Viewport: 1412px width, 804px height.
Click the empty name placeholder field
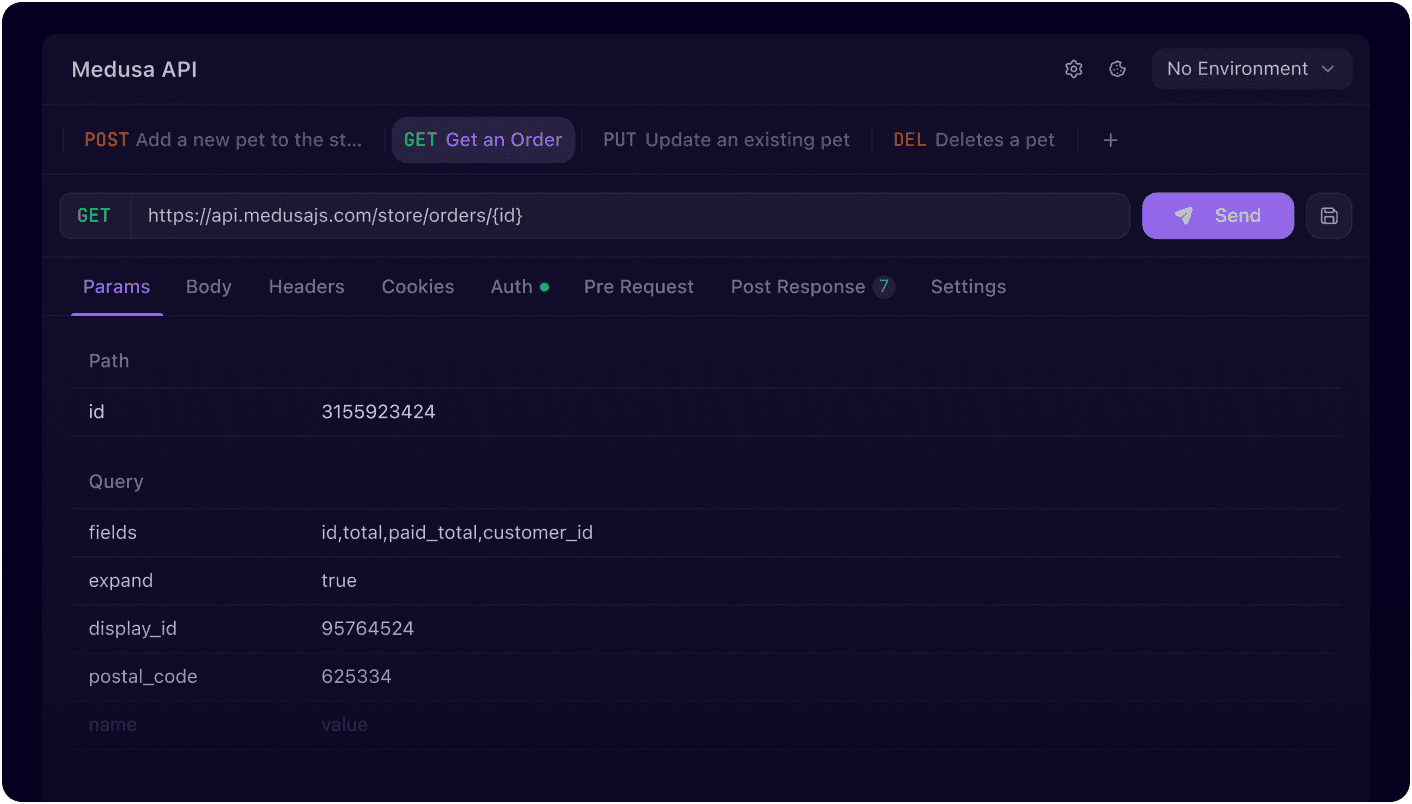[x=113, y=725]
